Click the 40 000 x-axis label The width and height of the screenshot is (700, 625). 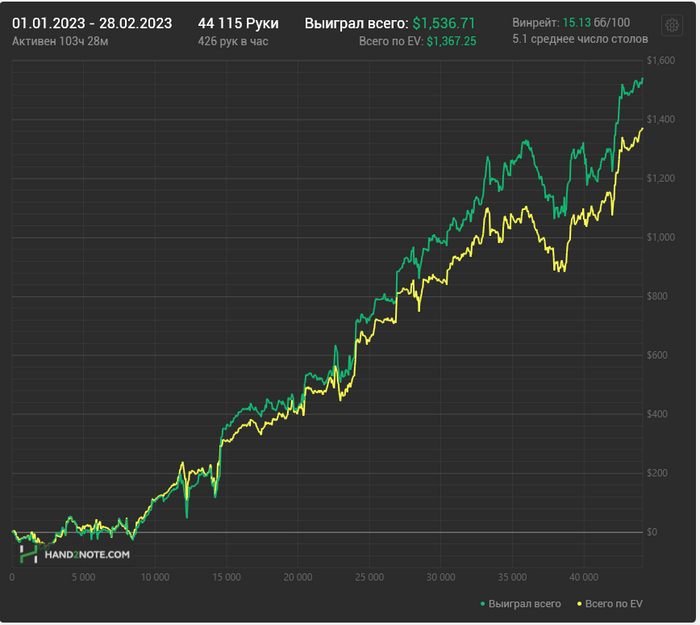[x=583, y=577]
